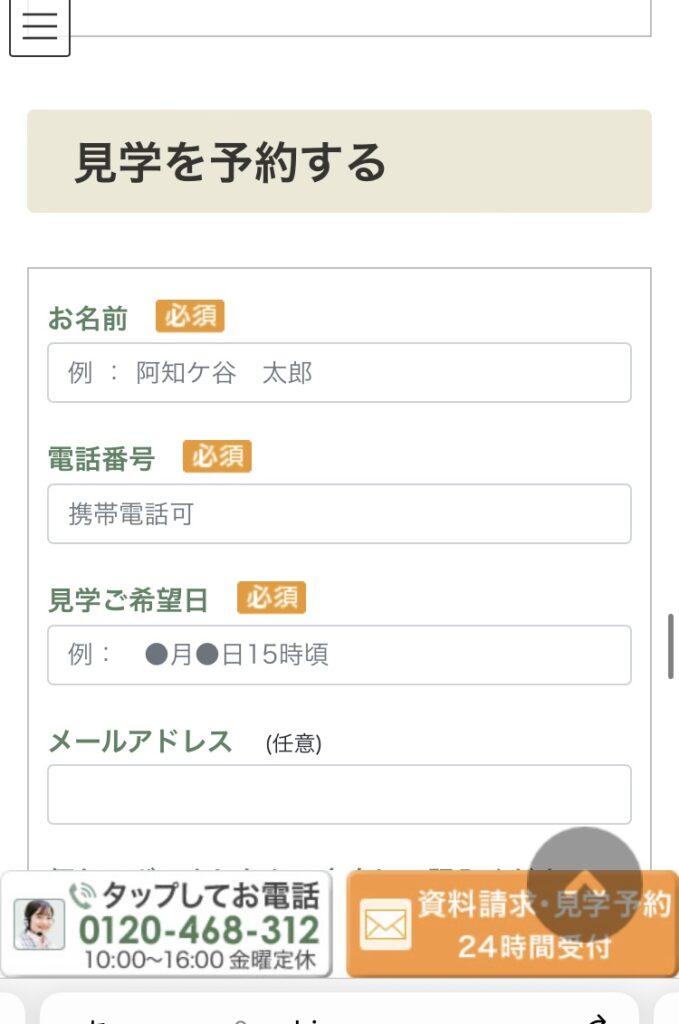Screen dimensions: 679x1024
Task: Click the 必須 badge beside お名前
Action: pos(190,316)
